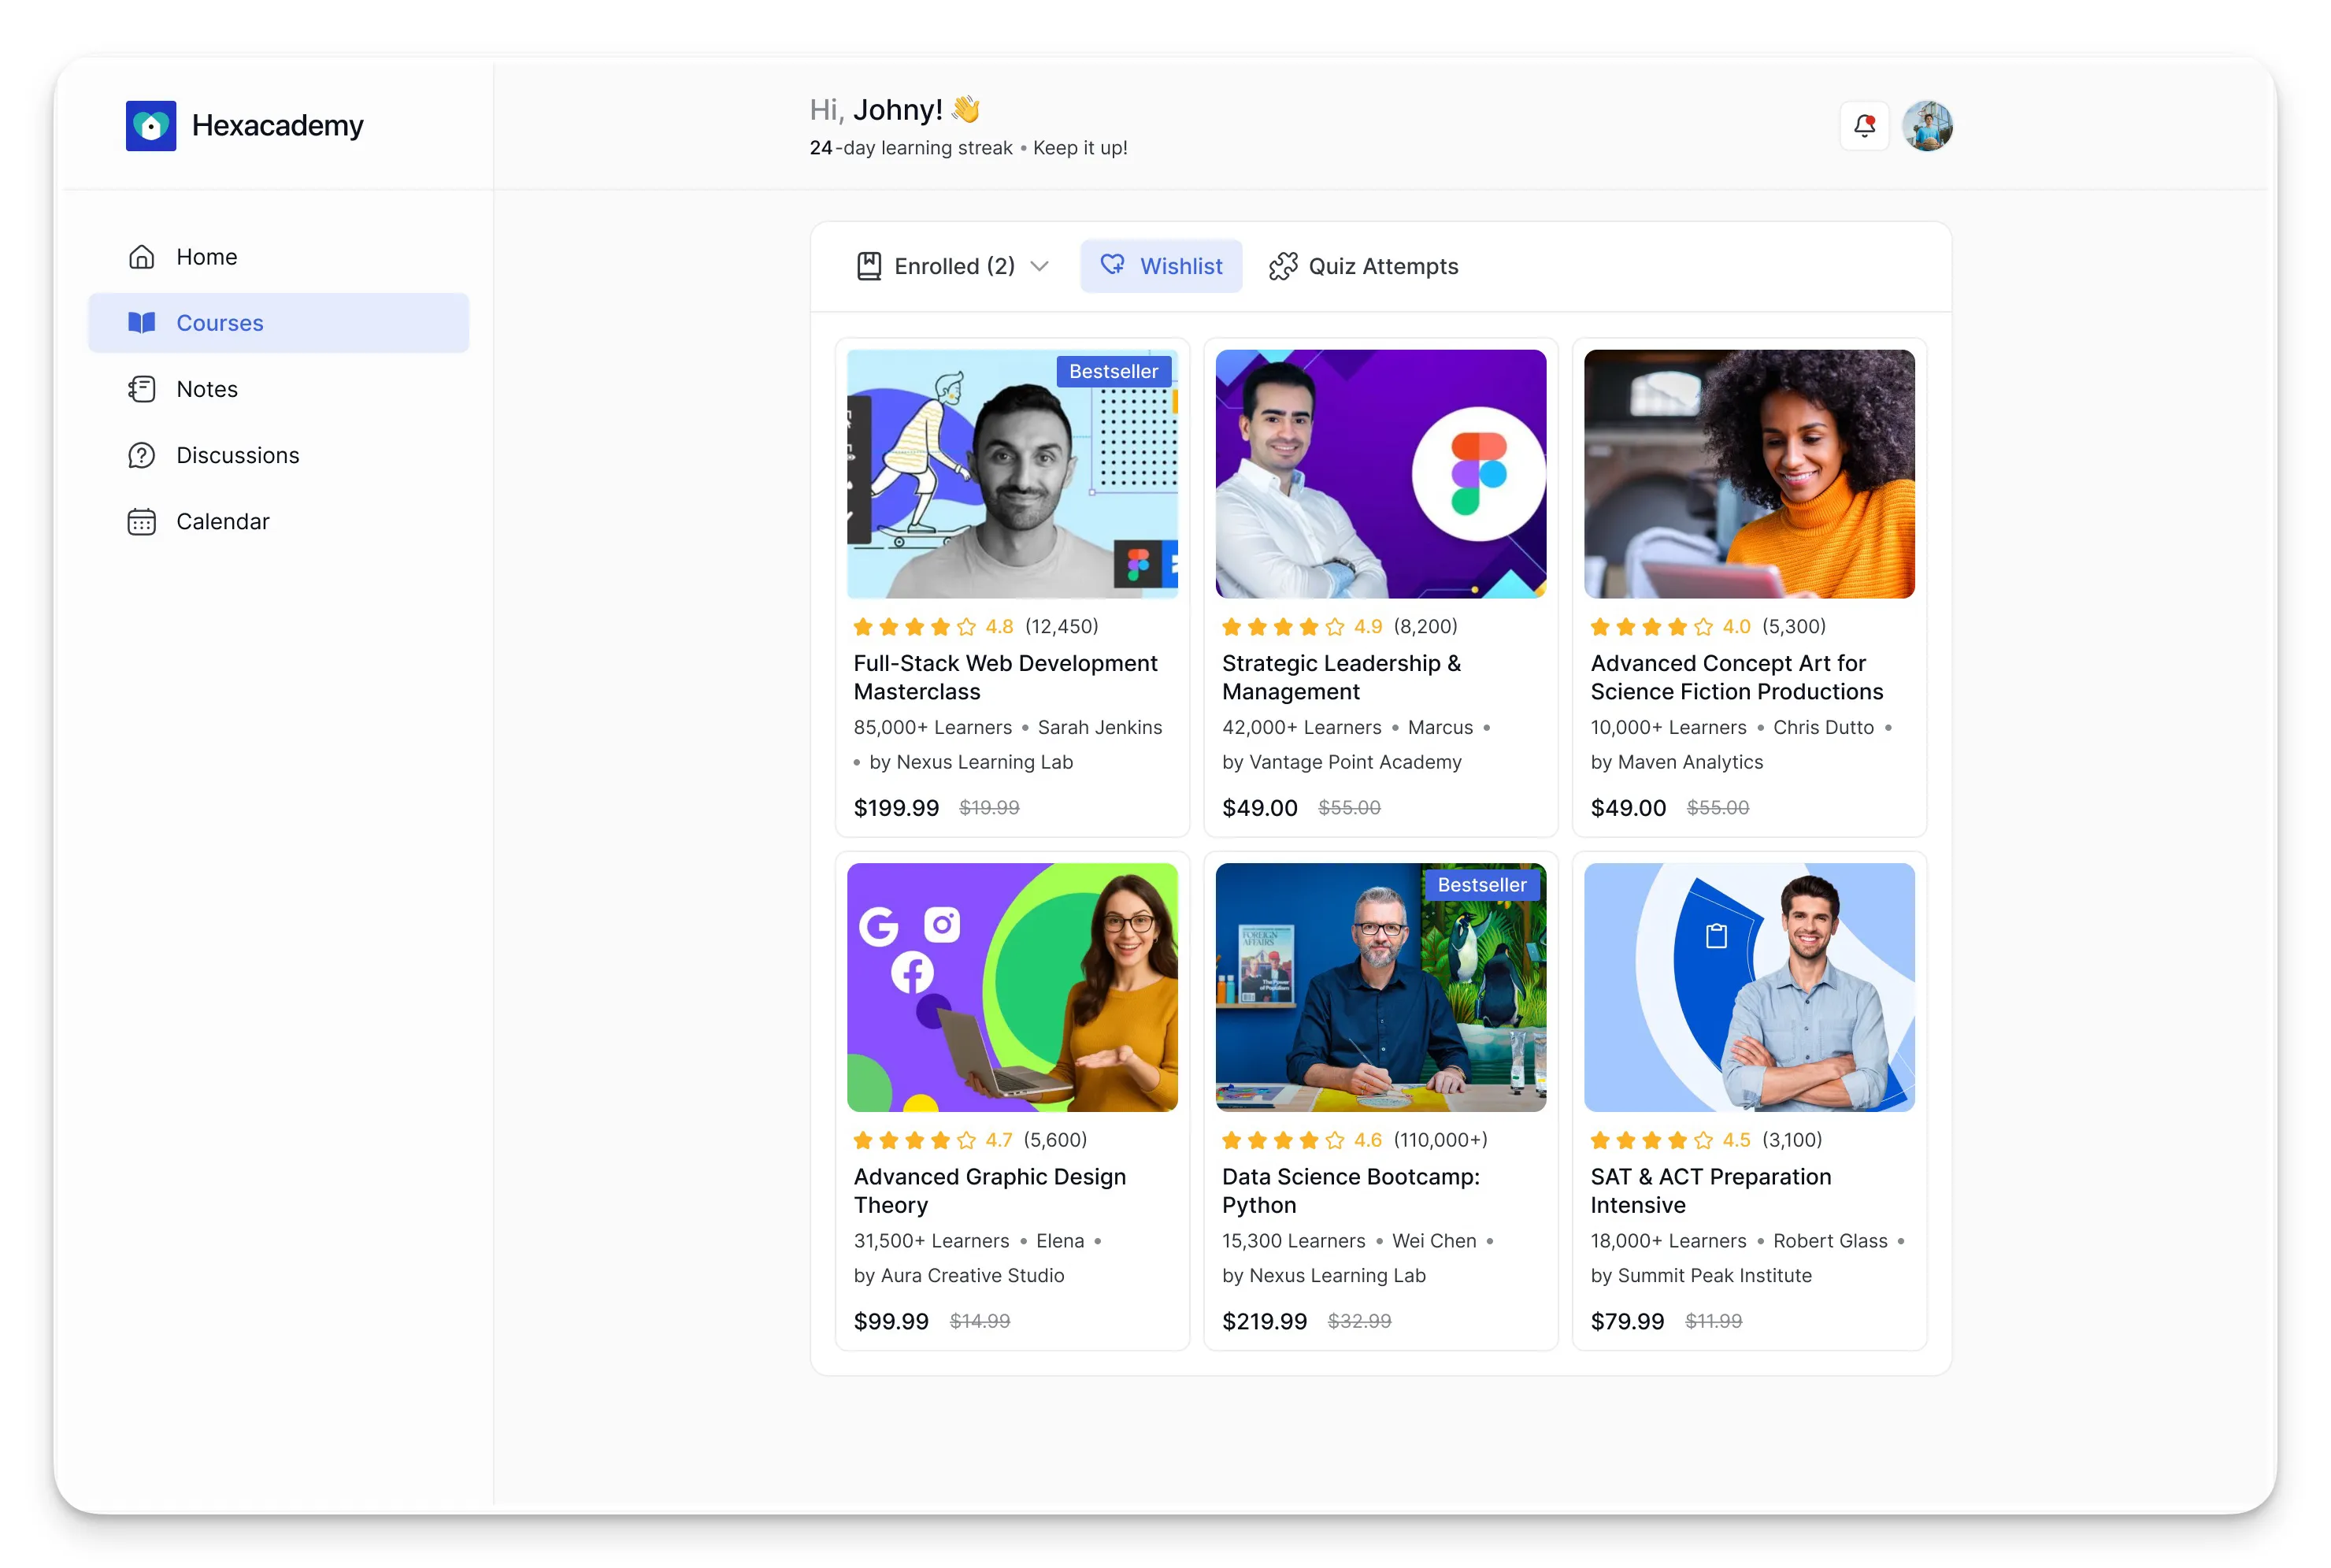
Task: Click the Discussions question-bubble icon
Action: [142, 455]
